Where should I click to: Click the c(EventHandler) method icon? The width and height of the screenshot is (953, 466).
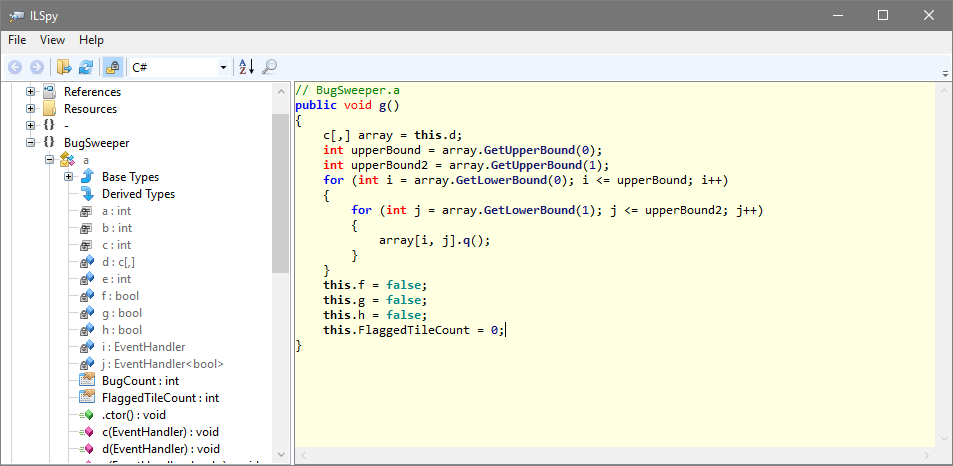pos(87,432)
